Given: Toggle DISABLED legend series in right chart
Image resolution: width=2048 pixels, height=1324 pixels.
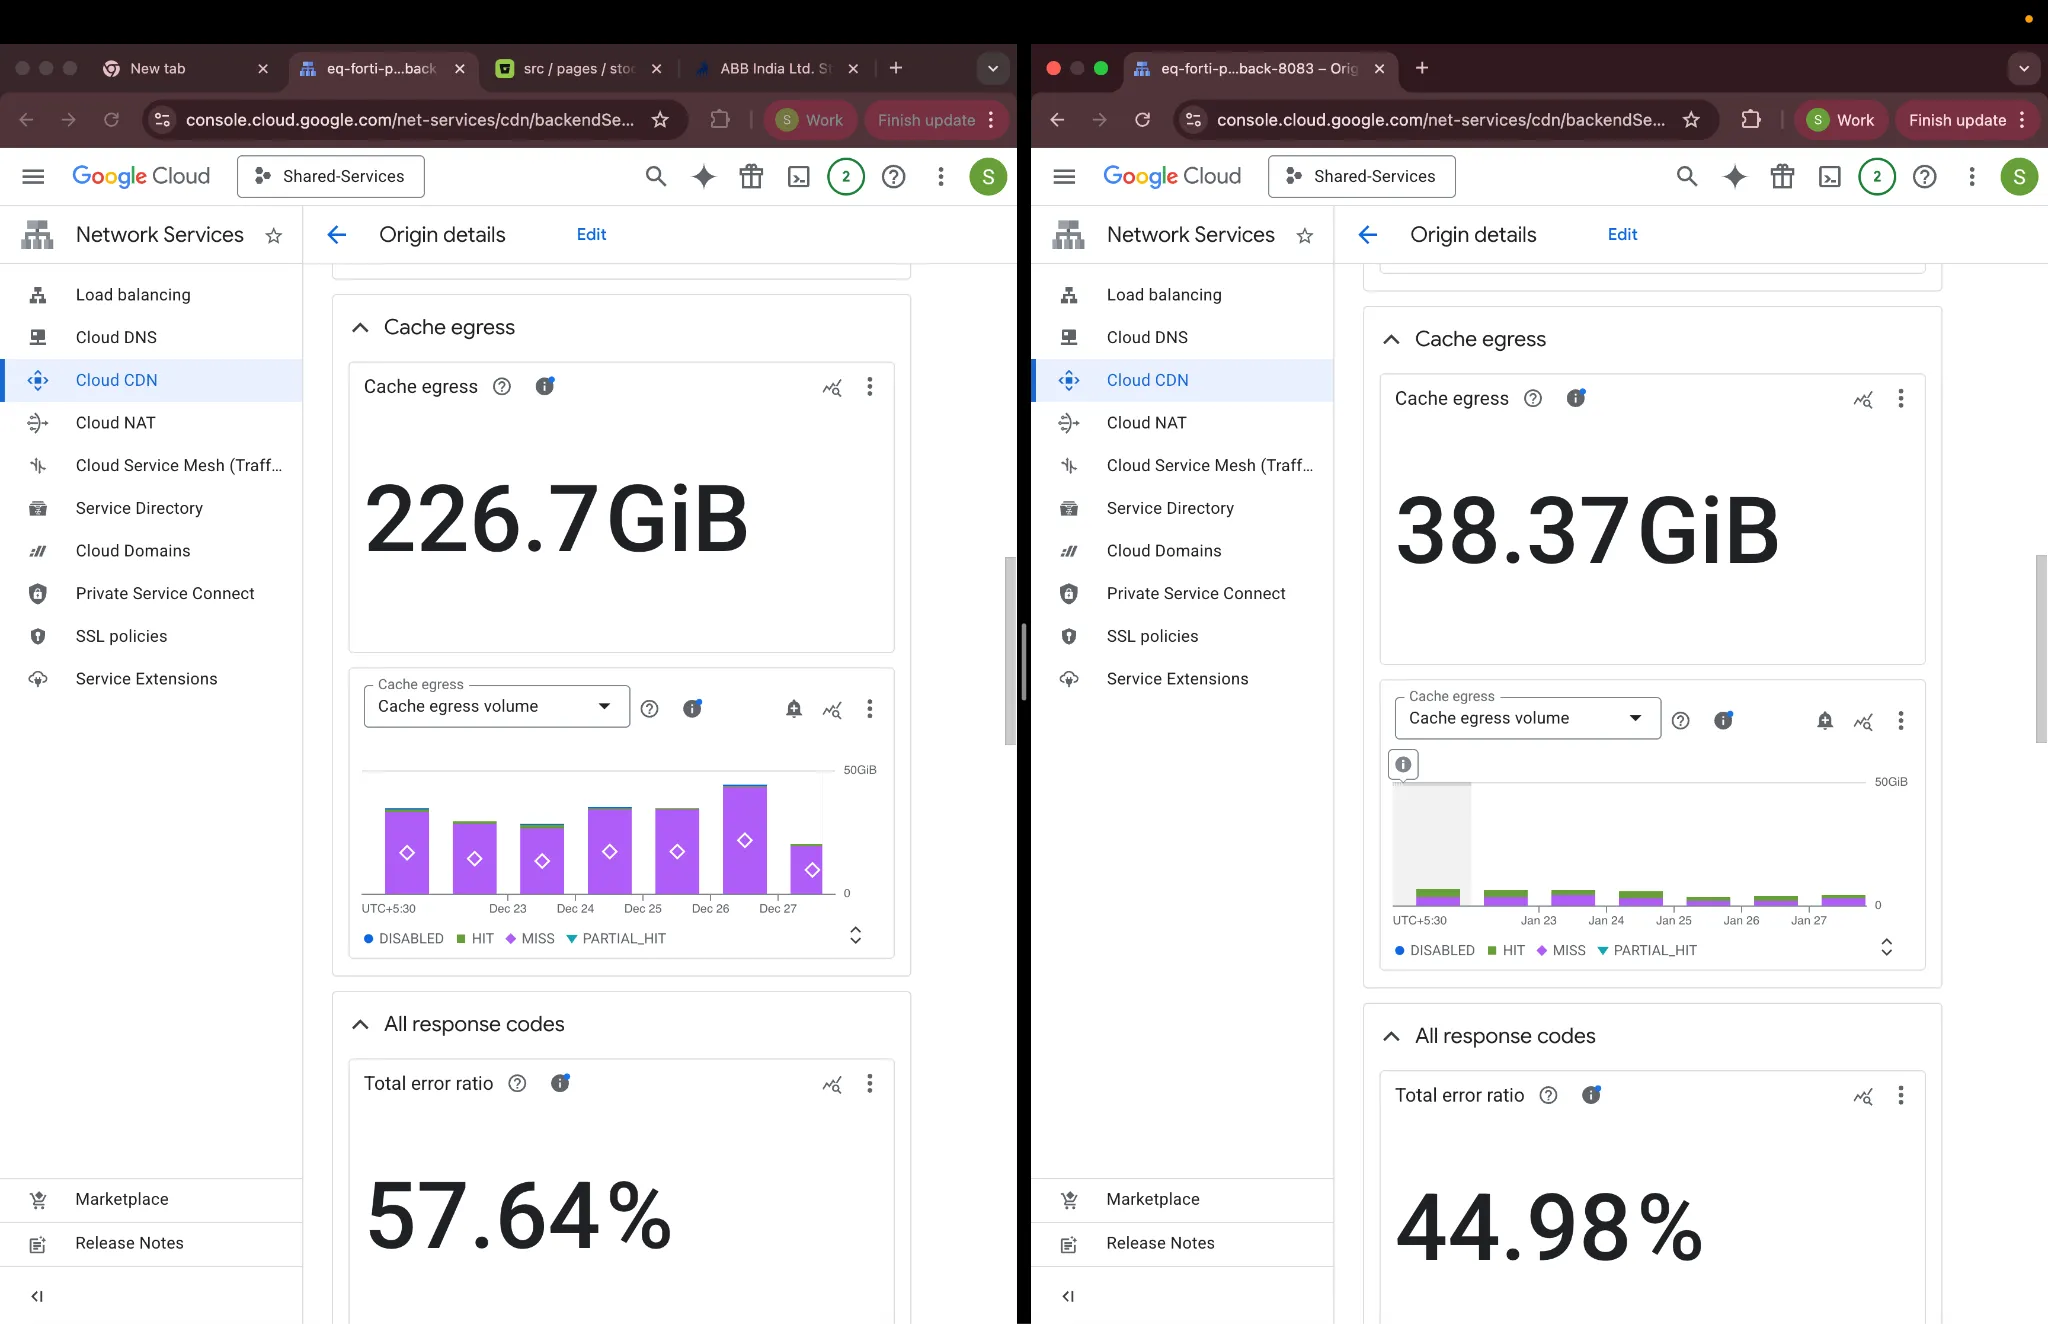Looking at the screenshot, I should 1435,951.
